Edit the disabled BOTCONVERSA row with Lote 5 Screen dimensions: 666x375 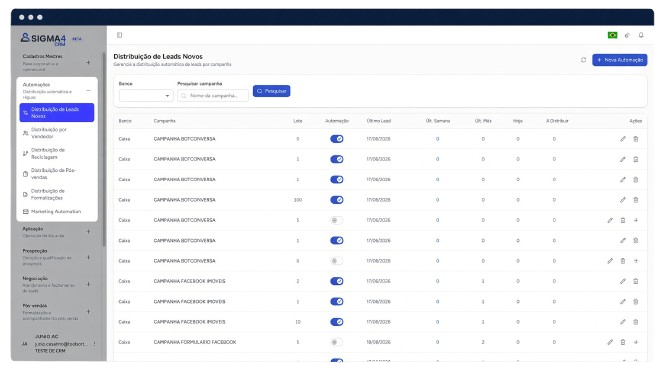(610, 220)
